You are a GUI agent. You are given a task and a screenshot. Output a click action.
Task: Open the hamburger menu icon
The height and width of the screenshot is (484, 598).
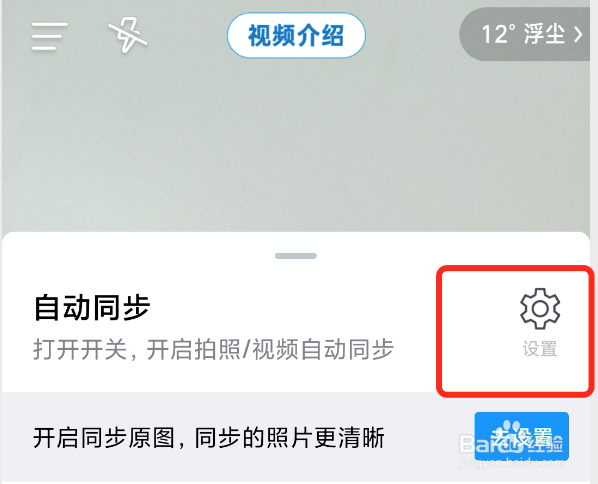(50, 36)
